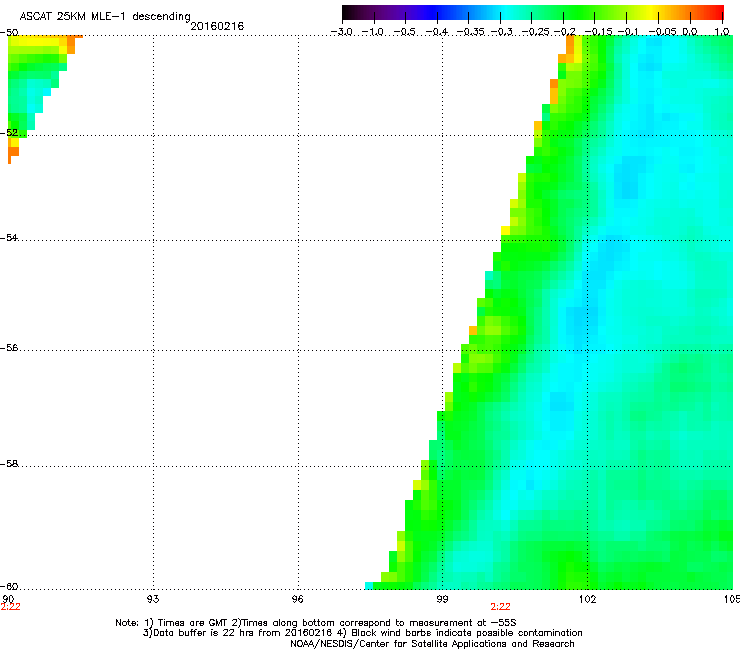Image resolution: width=740 pixels, height=650 pixels.
Task: Click the -56 latitude axis label
Action: pos(9,347)
